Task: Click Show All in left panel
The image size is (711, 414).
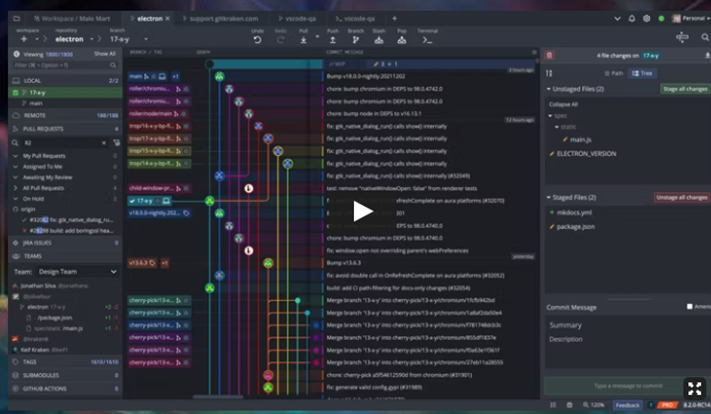Action: [105, 54]
